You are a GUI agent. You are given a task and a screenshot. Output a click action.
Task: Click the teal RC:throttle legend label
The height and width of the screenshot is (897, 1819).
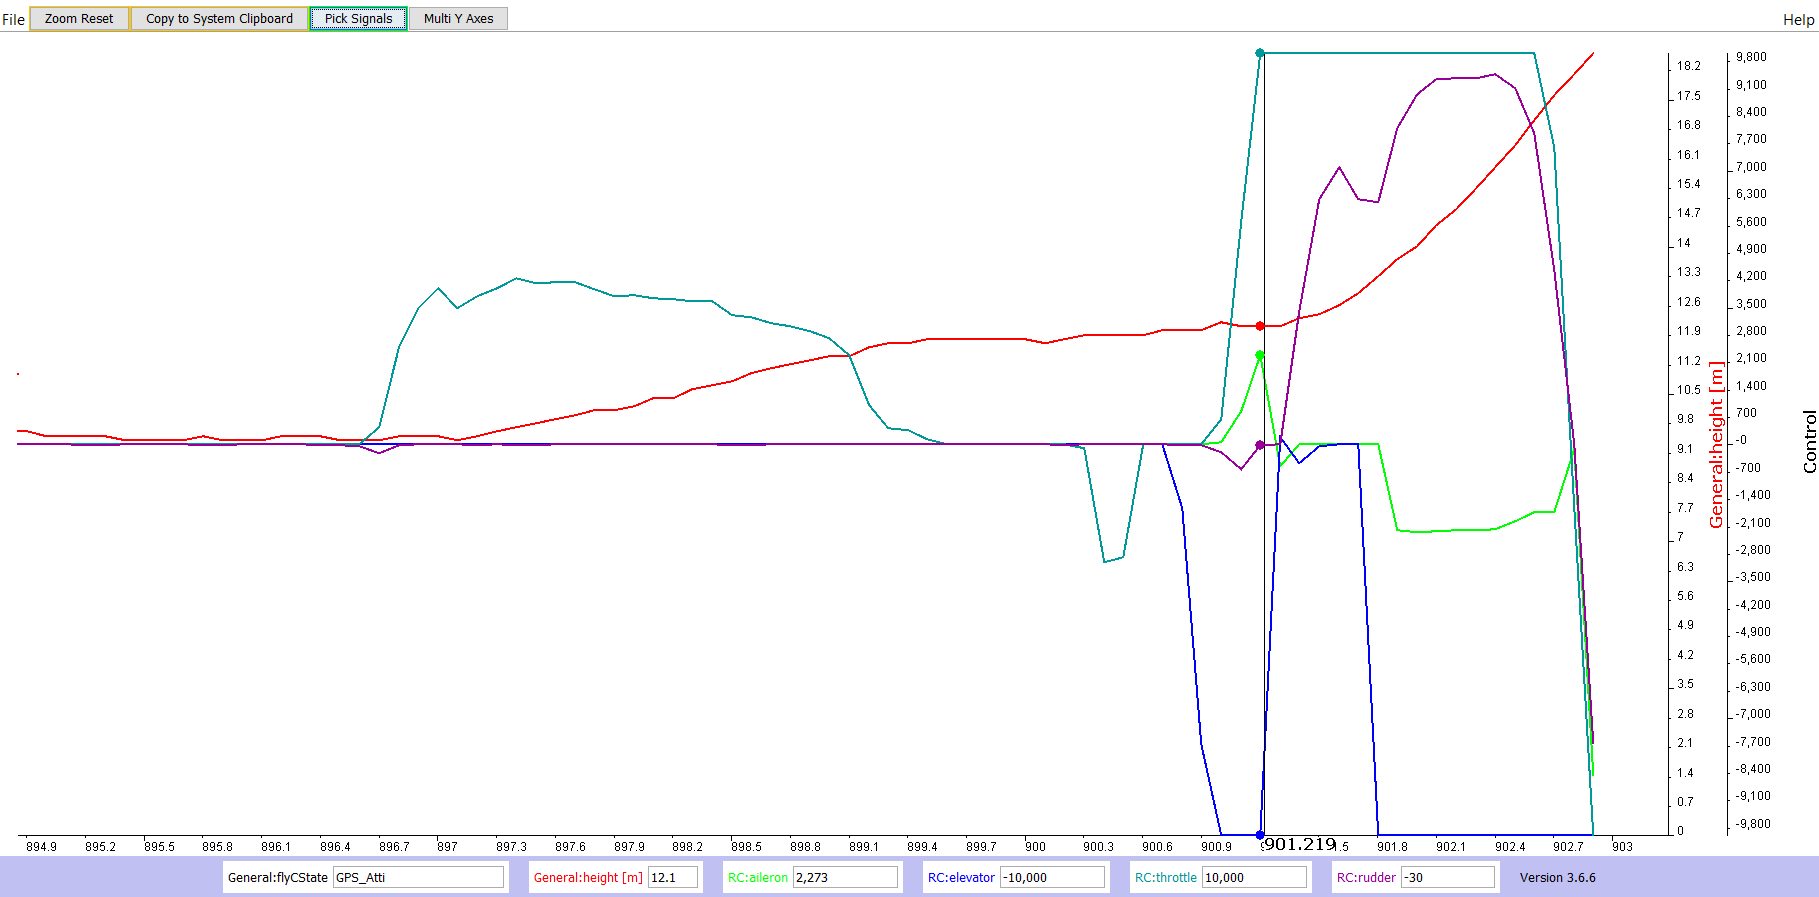click(x=1166, y=877)
